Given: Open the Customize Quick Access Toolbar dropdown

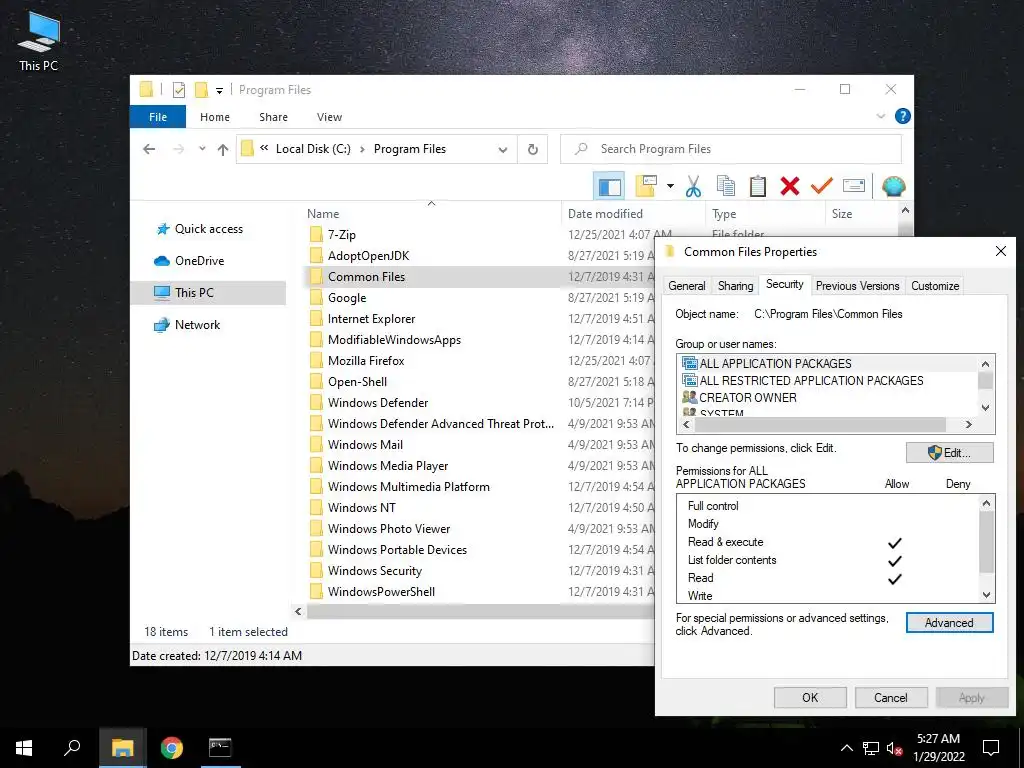Looking at the screenshot, I should 219,91.
